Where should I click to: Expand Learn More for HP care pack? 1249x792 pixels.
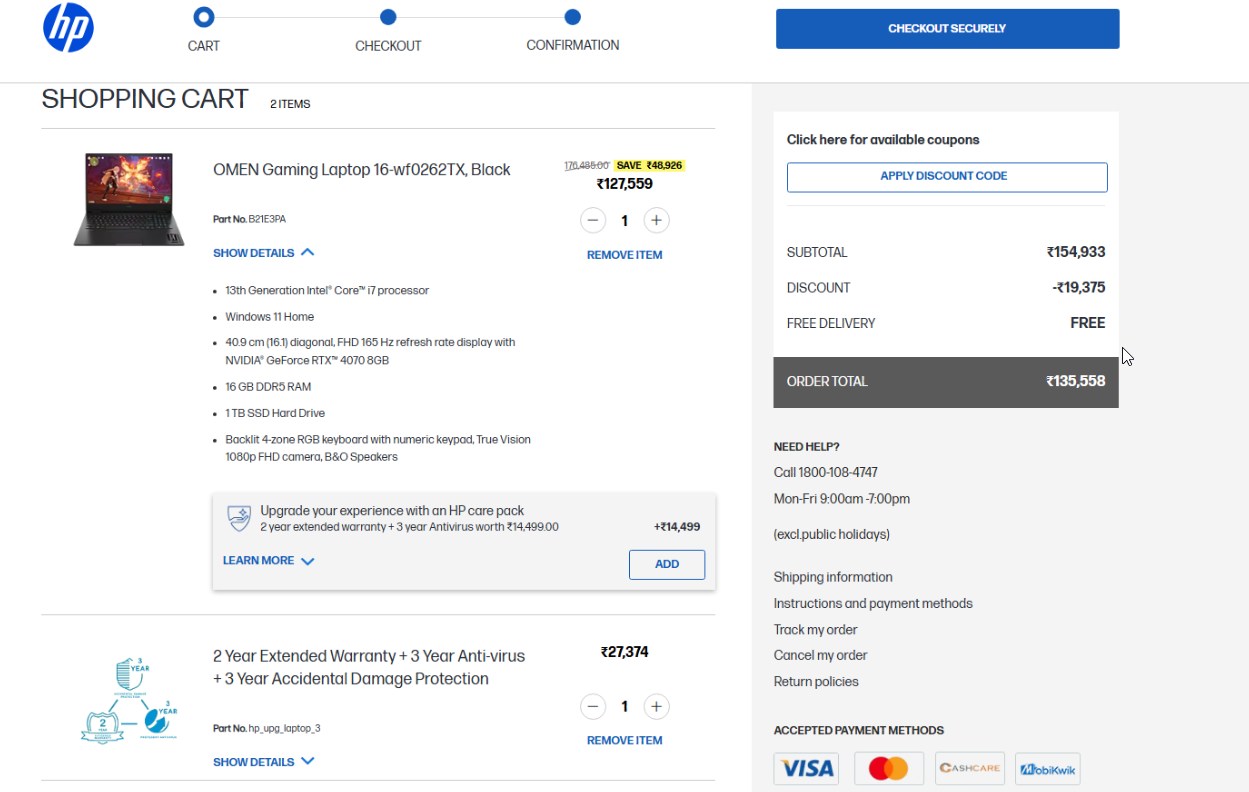tap(268, 561)
